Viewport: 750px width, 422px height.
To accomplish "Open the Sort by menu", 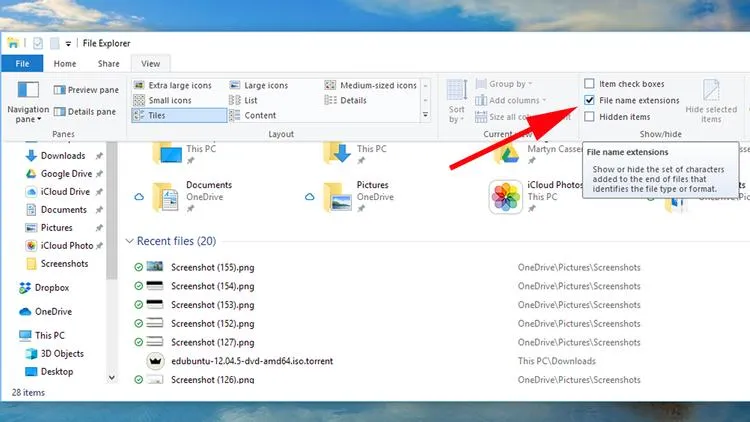I will tap(457, 101).
